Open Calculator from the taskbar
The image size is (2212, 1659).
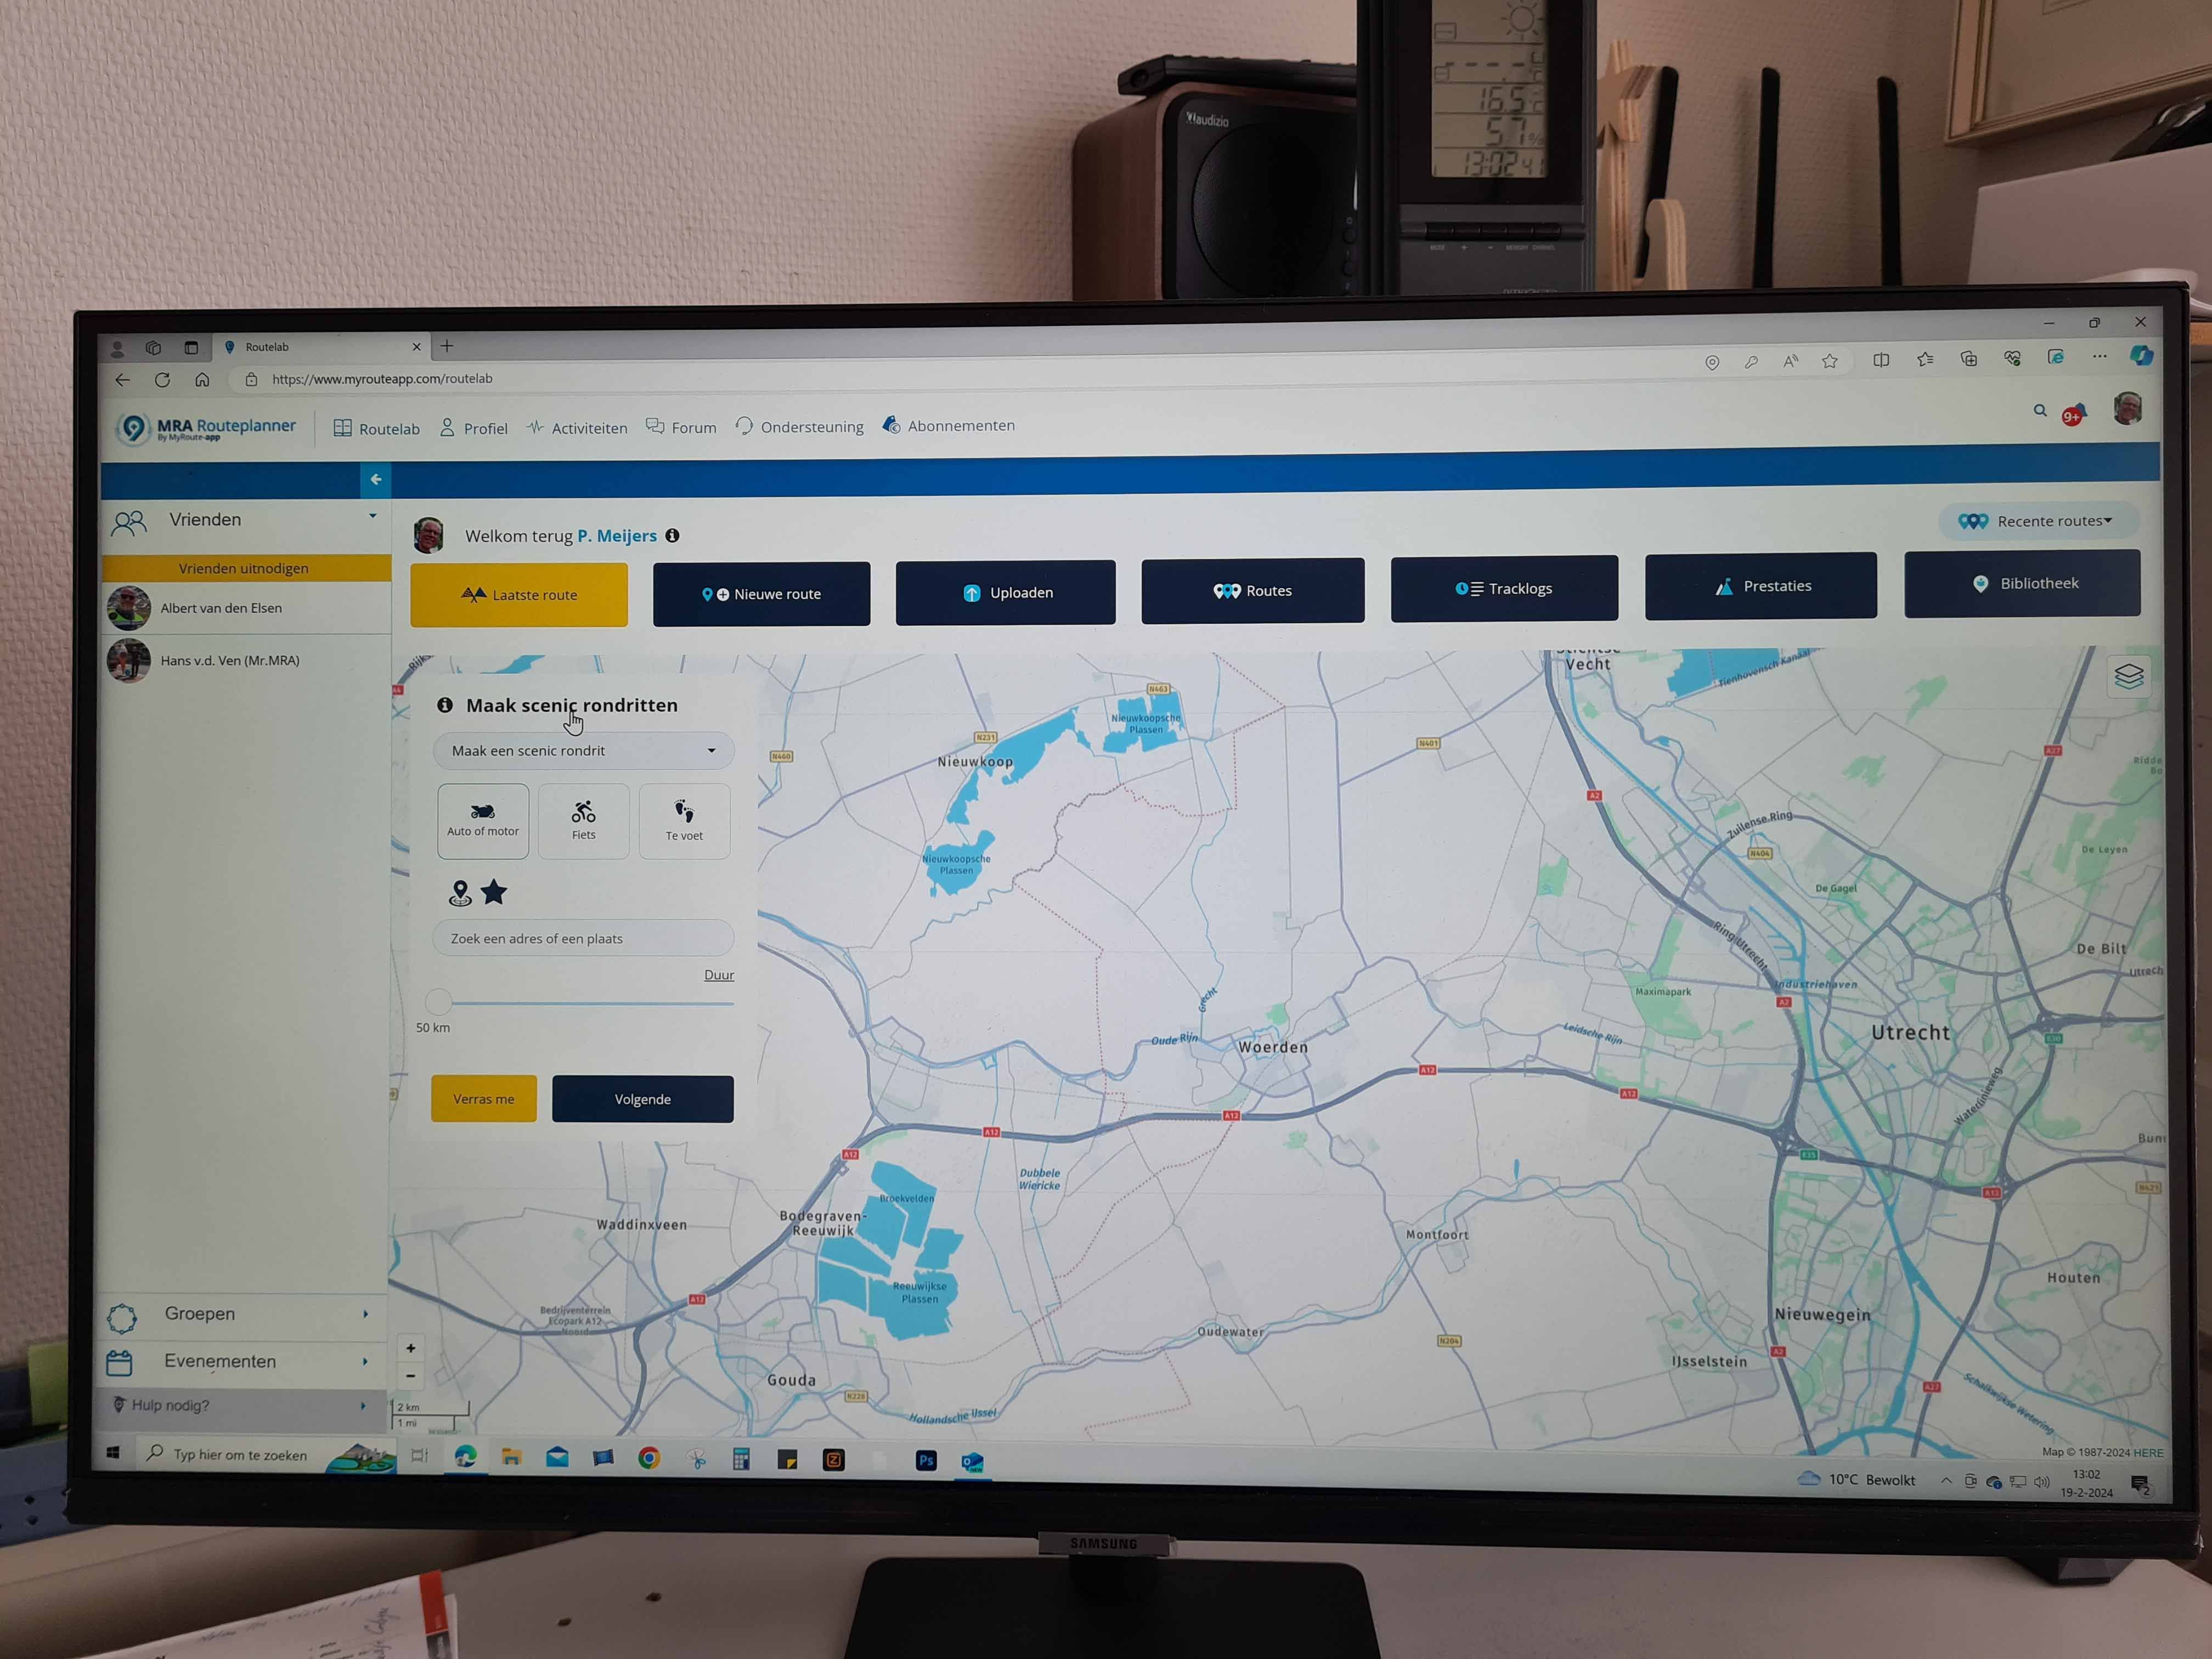(741, 1459)
